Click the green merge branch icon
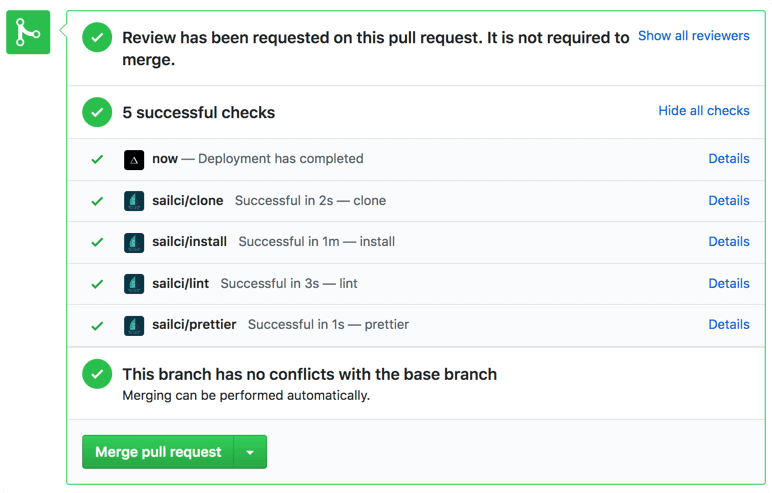 click(x=28, y=32)
